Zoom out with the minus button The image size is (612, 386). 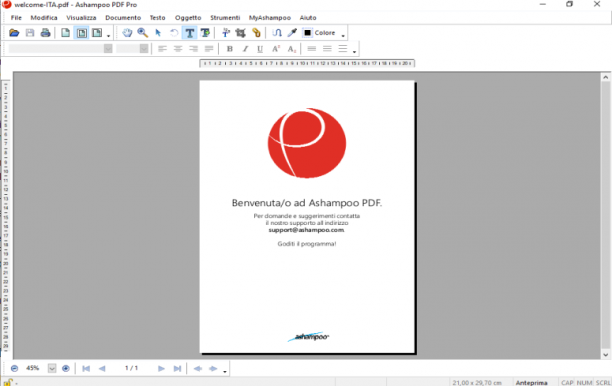tap(14, 368)
